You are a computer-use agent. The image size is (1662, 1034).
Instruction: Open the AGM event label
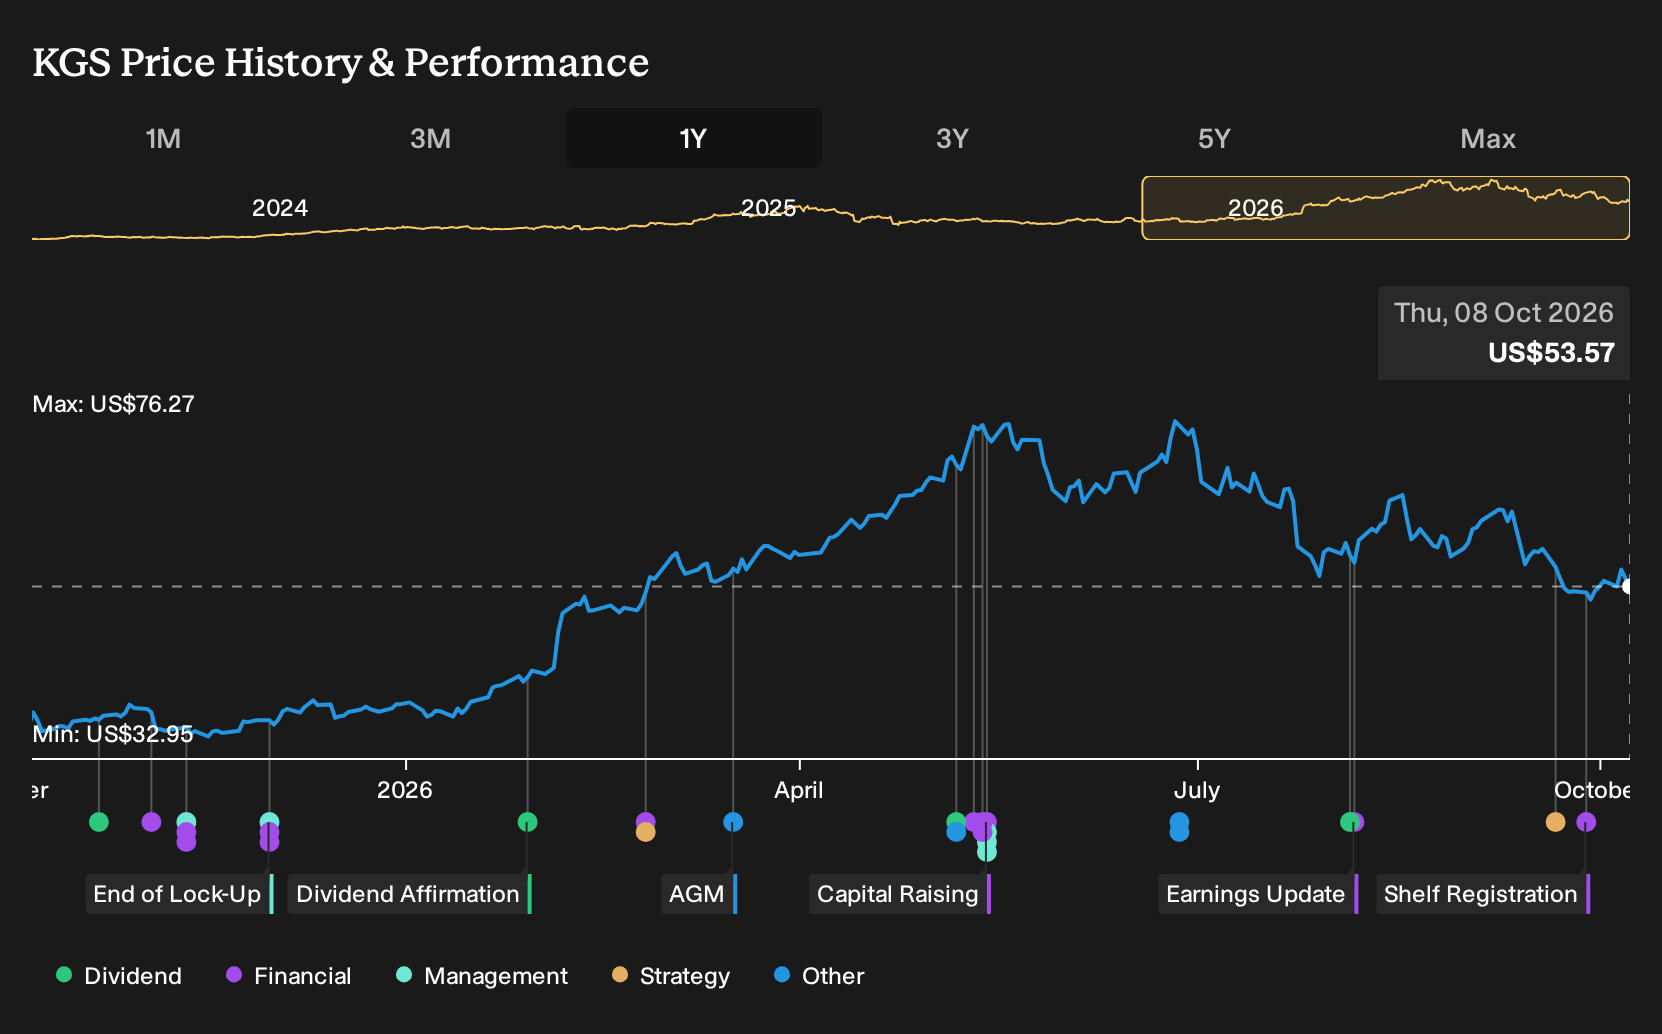699,894
